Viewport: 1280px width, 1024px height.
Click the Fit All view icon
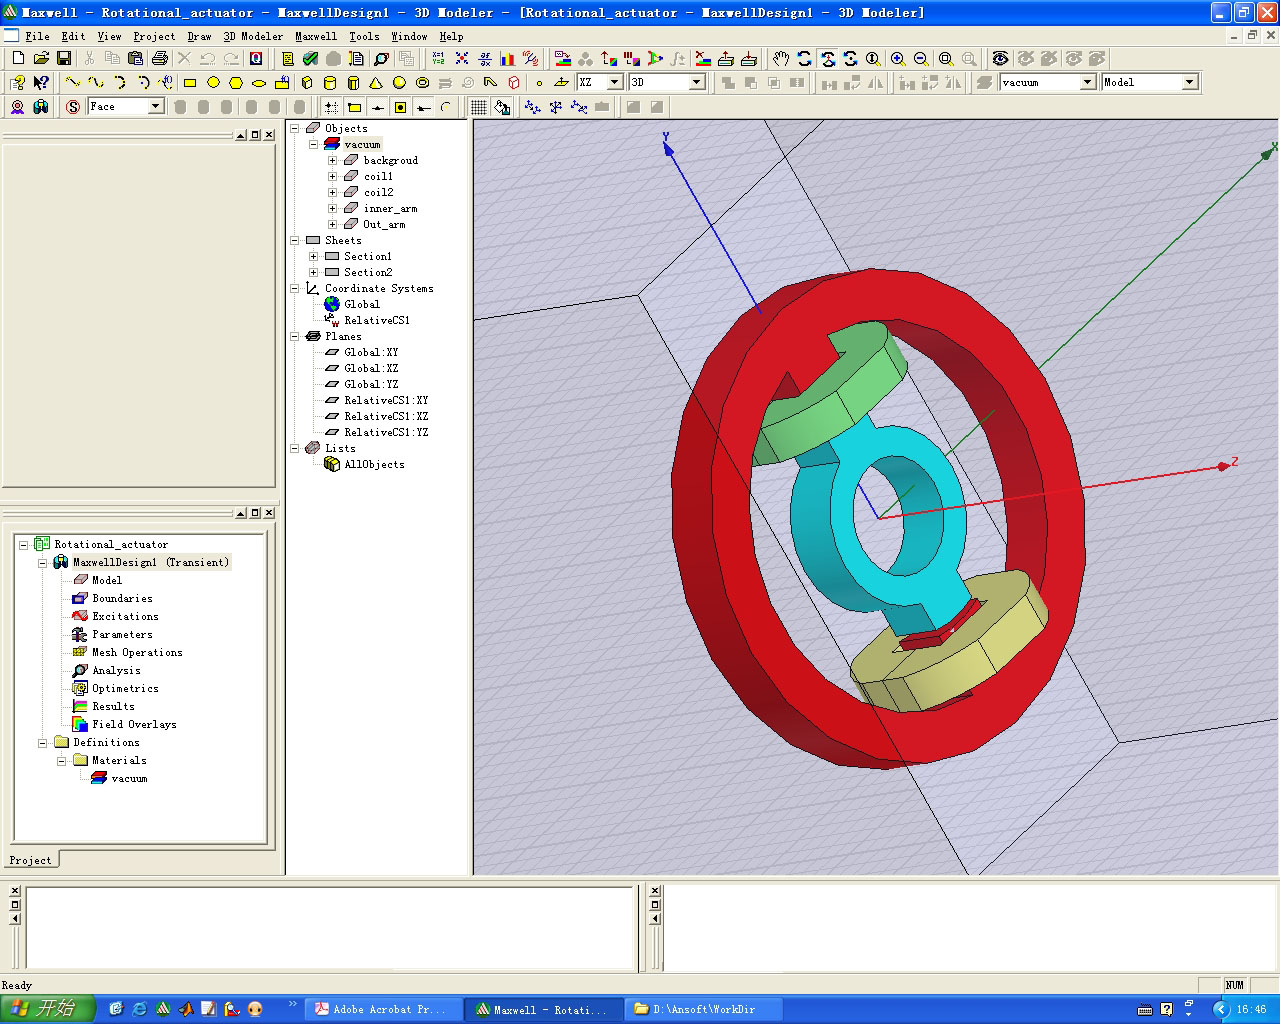946,59
